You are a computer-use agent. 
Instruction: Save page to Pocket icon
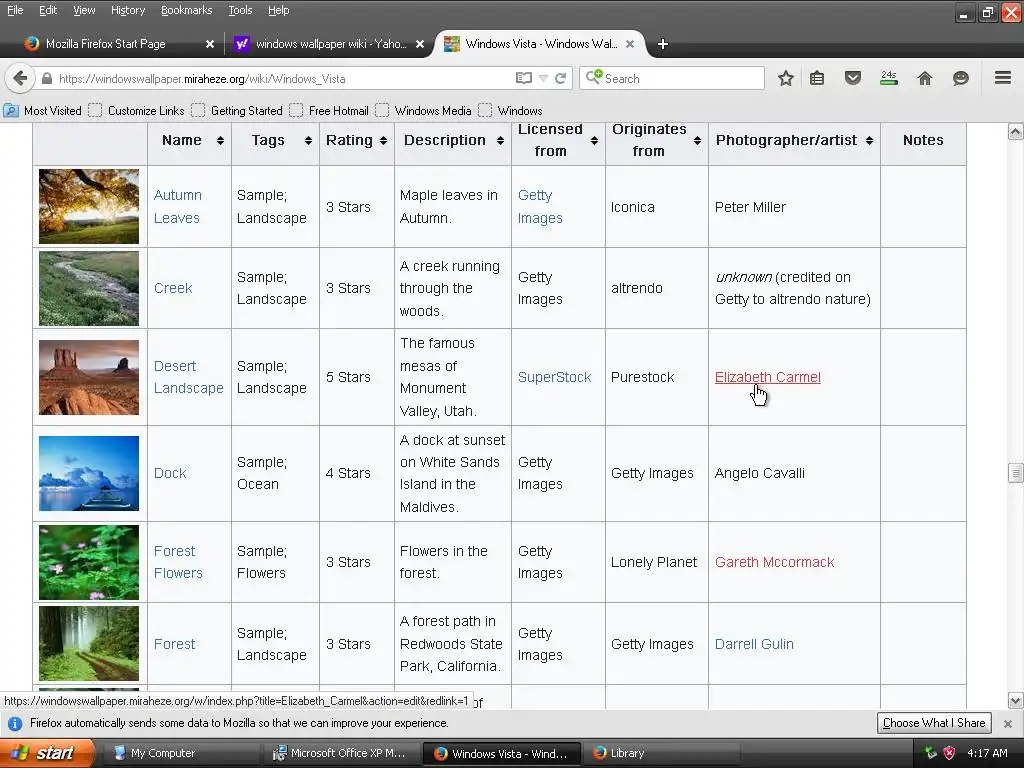[x=852, y=78]
